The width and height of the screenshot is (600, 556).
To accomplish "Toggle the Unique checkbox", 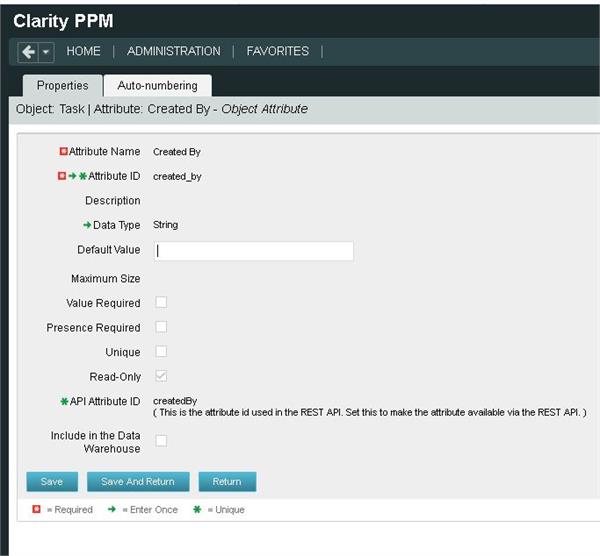I will 161,352.
